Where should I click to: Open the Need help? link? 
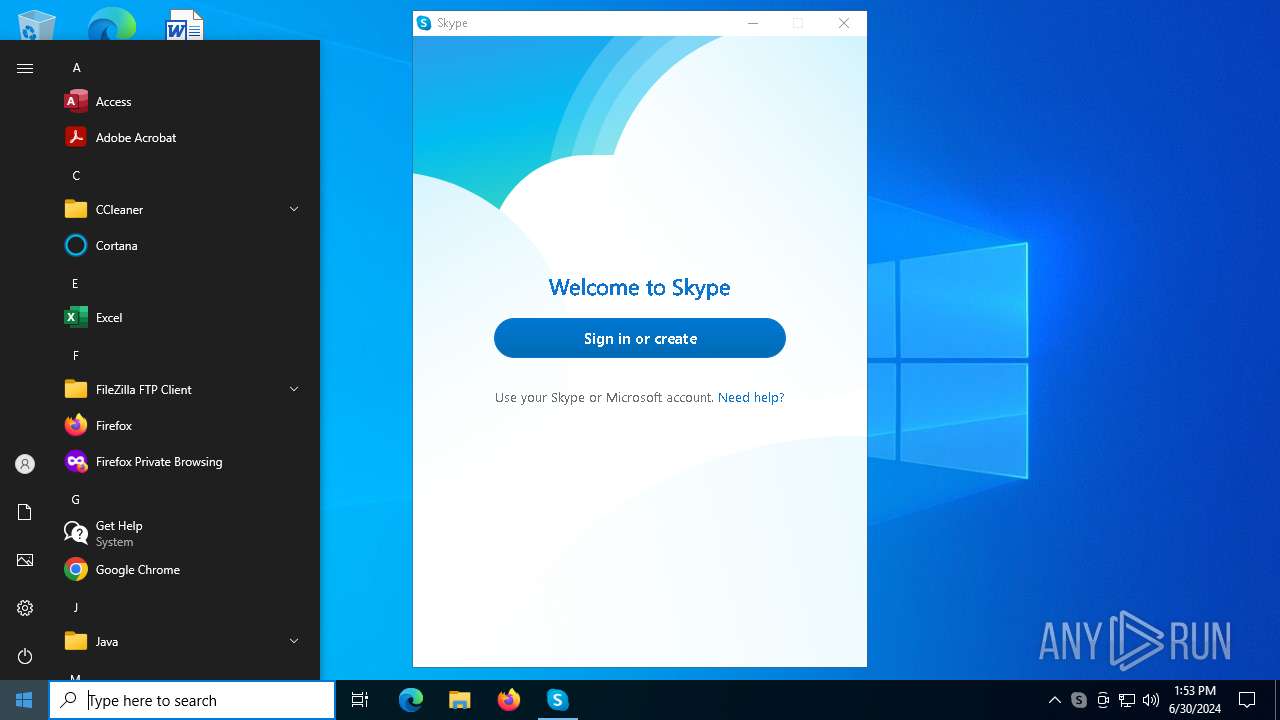(751, 397)
